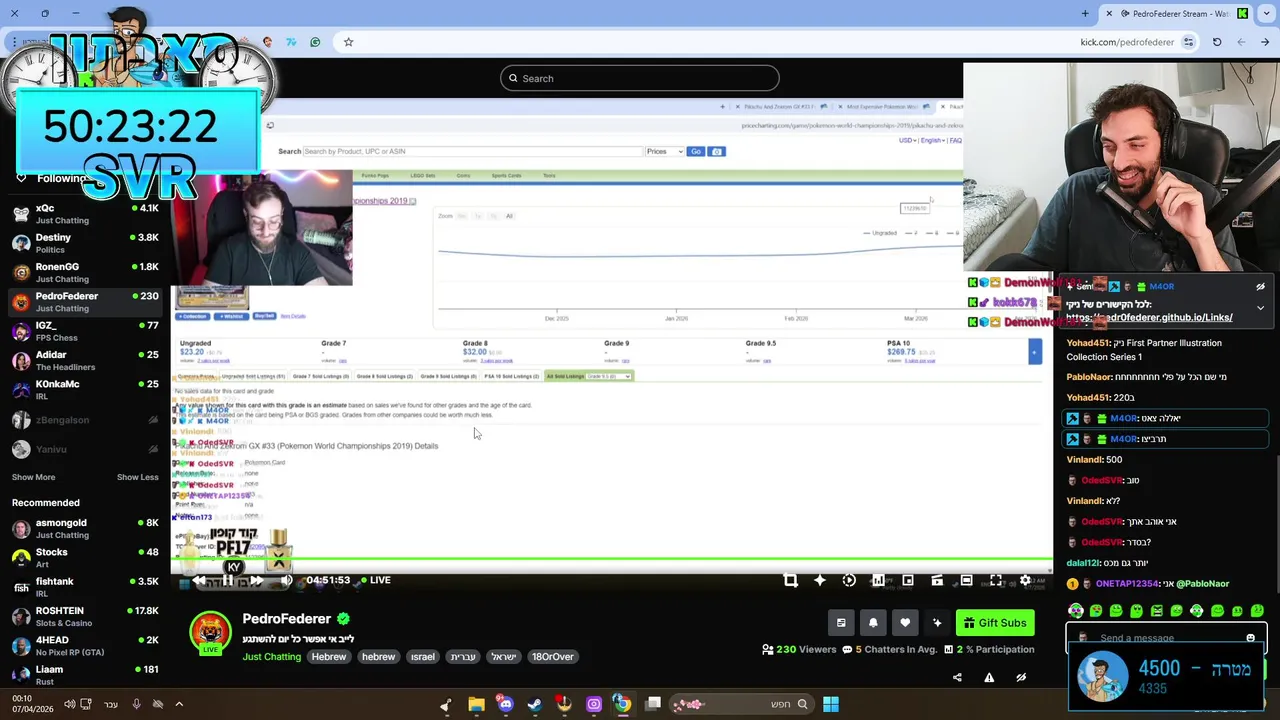
Task: Report the stream with warning icon
Action: (989, 677)
